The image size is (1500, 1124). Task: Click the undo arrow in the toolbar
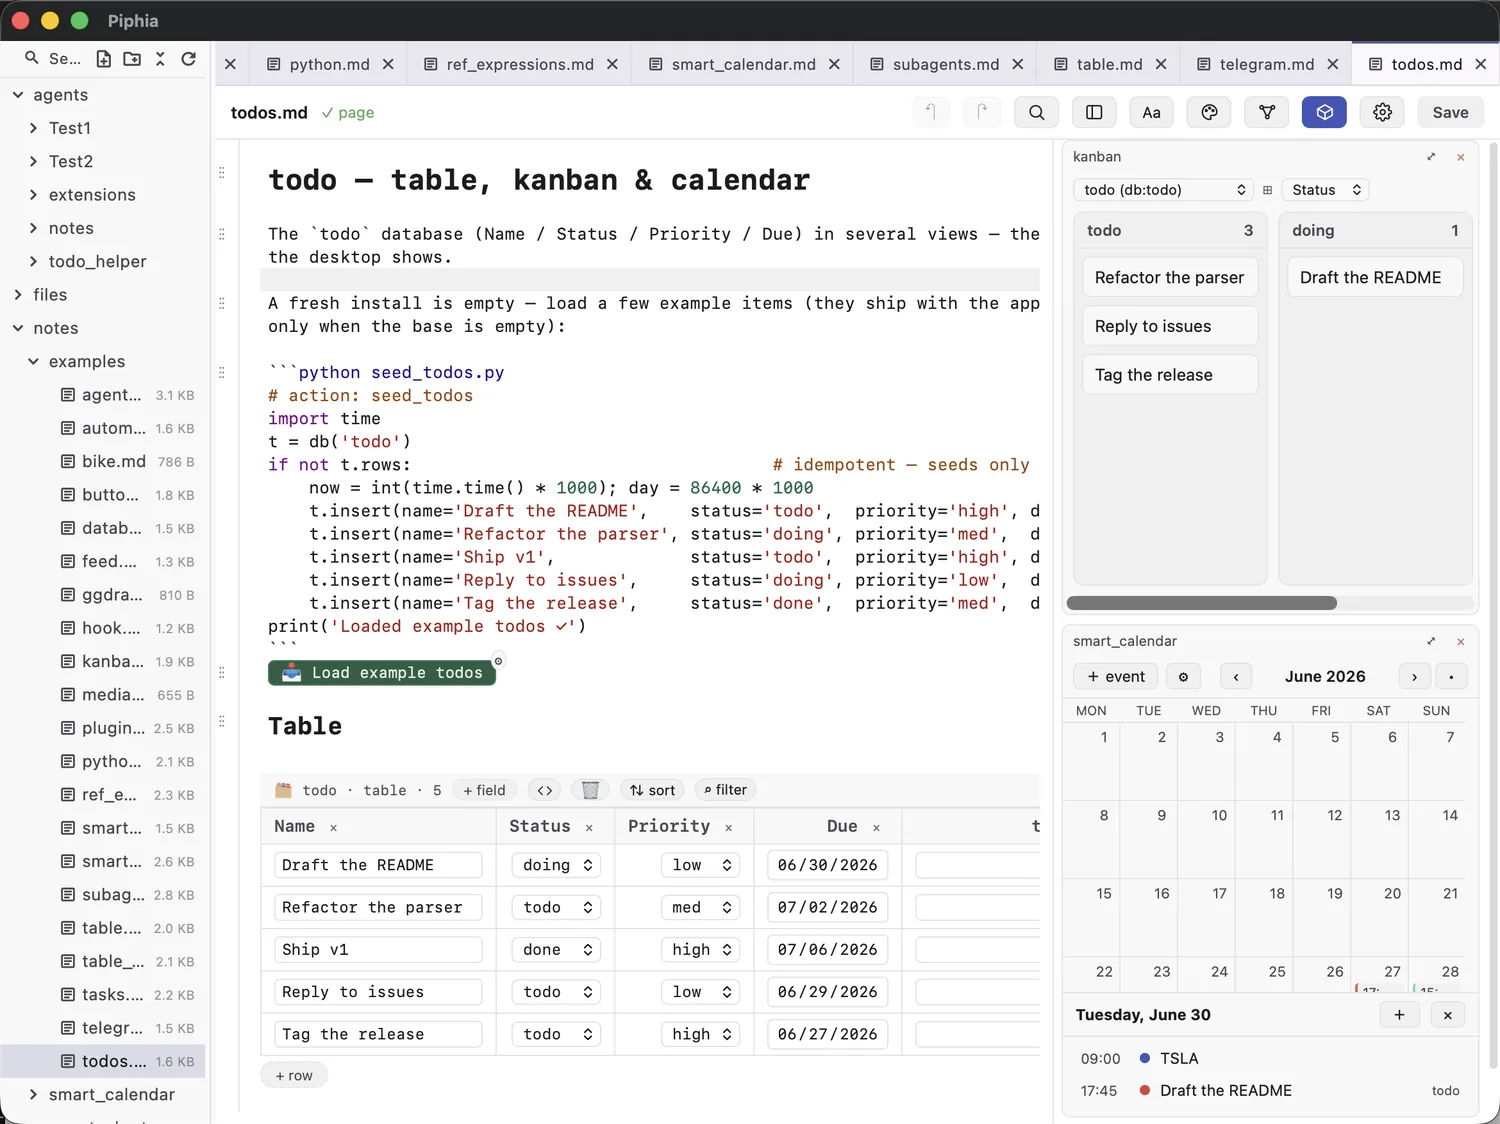coord(931,112)
